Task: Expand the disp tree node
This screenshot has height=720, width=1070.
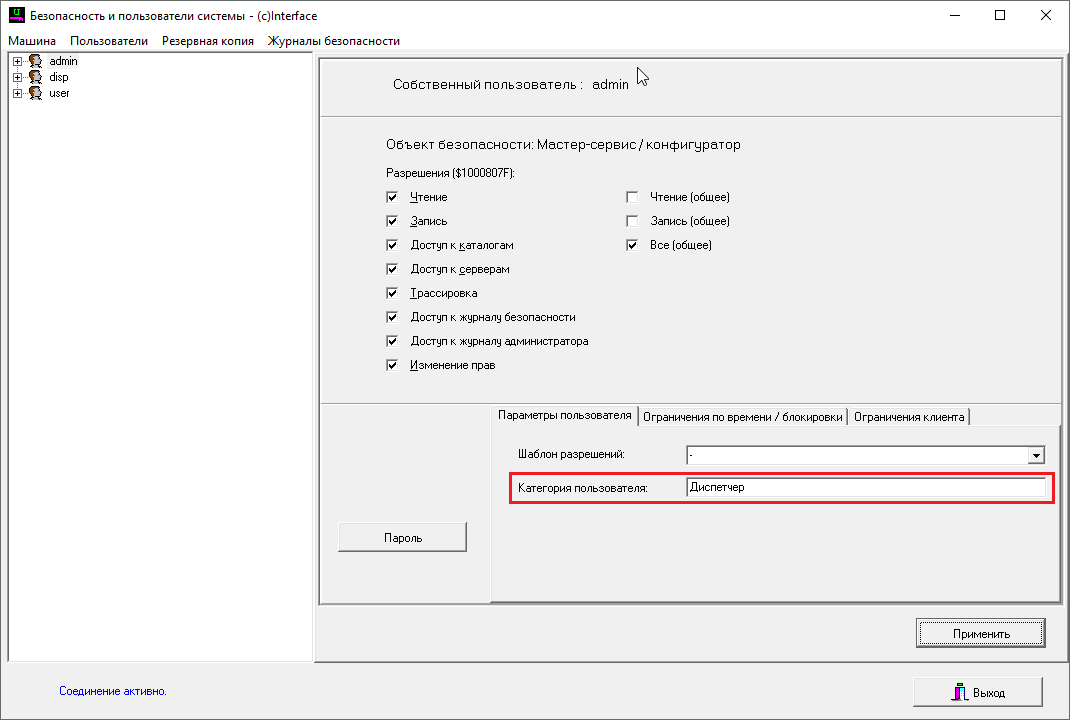Action: tap(17, 78)
